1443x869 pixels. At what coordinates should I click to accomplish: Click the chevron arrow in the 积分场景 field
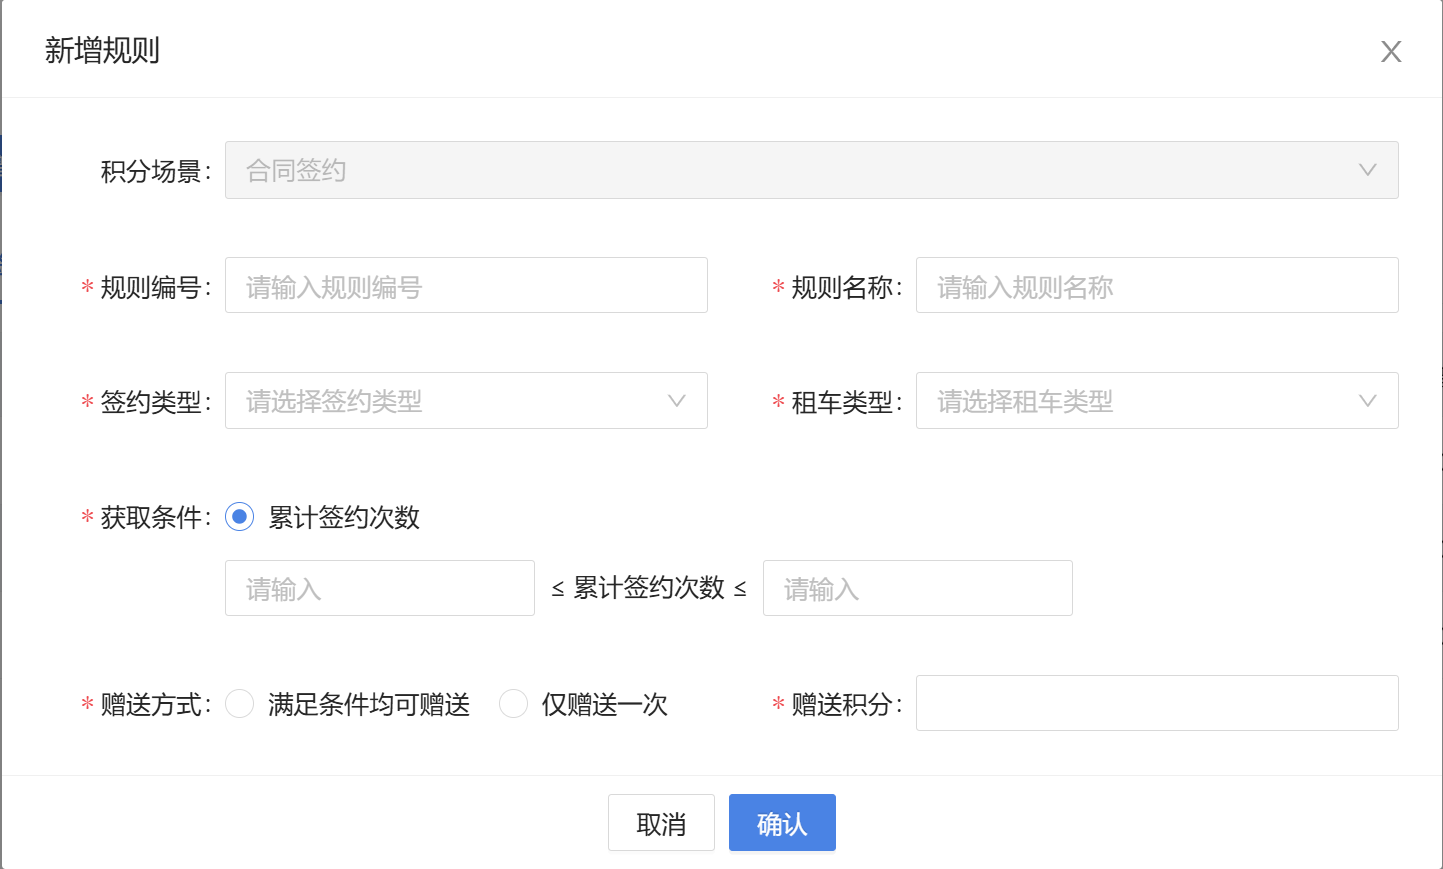[1367, 170]
